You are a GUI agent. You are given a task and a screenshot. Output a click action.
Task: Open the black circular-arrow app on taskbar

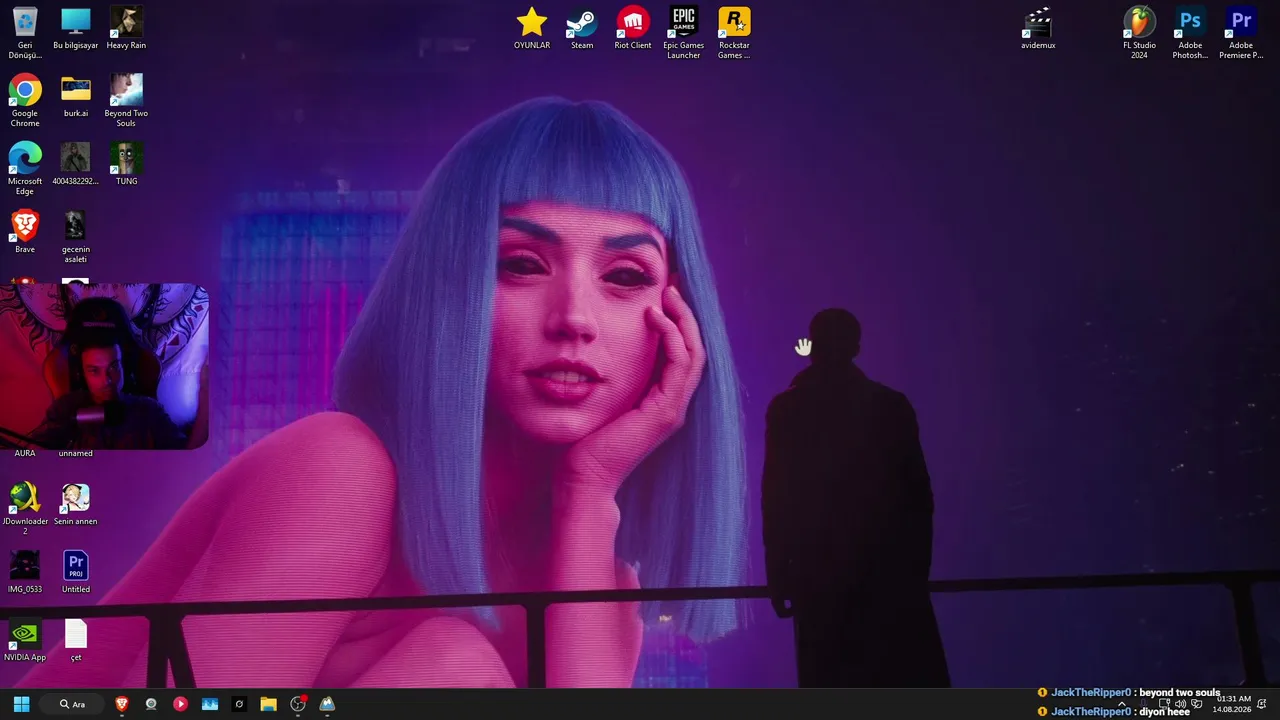click(239, 704)
